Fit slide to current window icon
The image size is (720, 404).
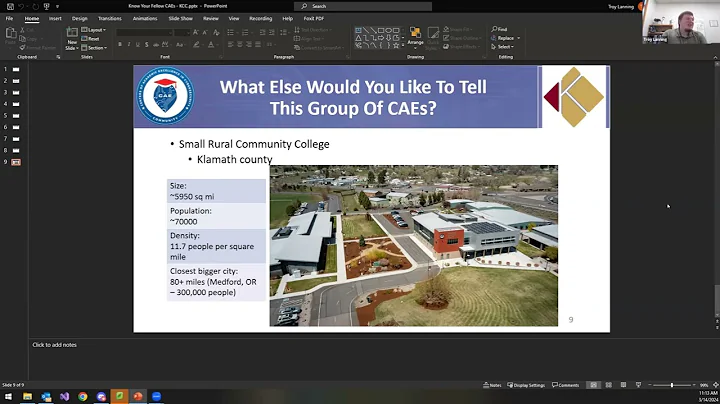pyautogui.click(x=715, y=385)
